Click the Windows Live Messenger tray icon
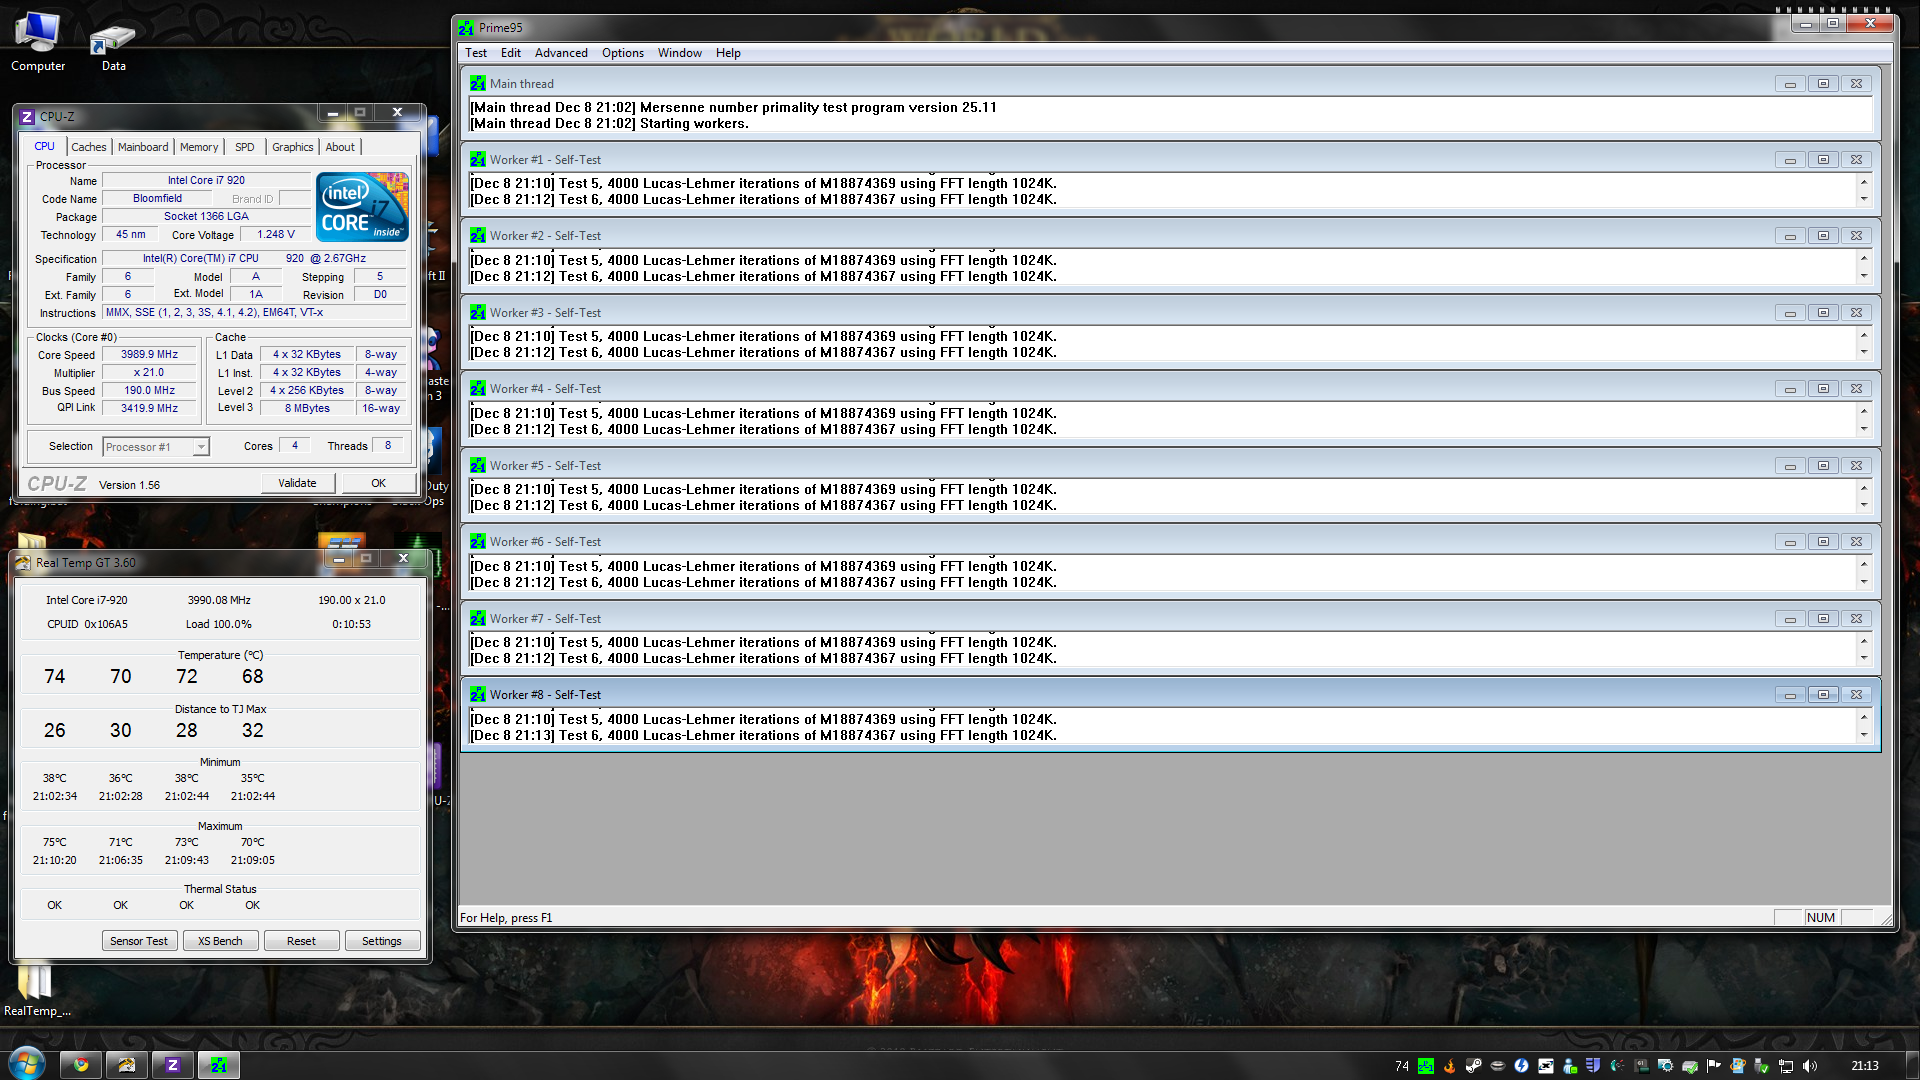The image size is (1920, 1080). [x=1570, y=1066]
